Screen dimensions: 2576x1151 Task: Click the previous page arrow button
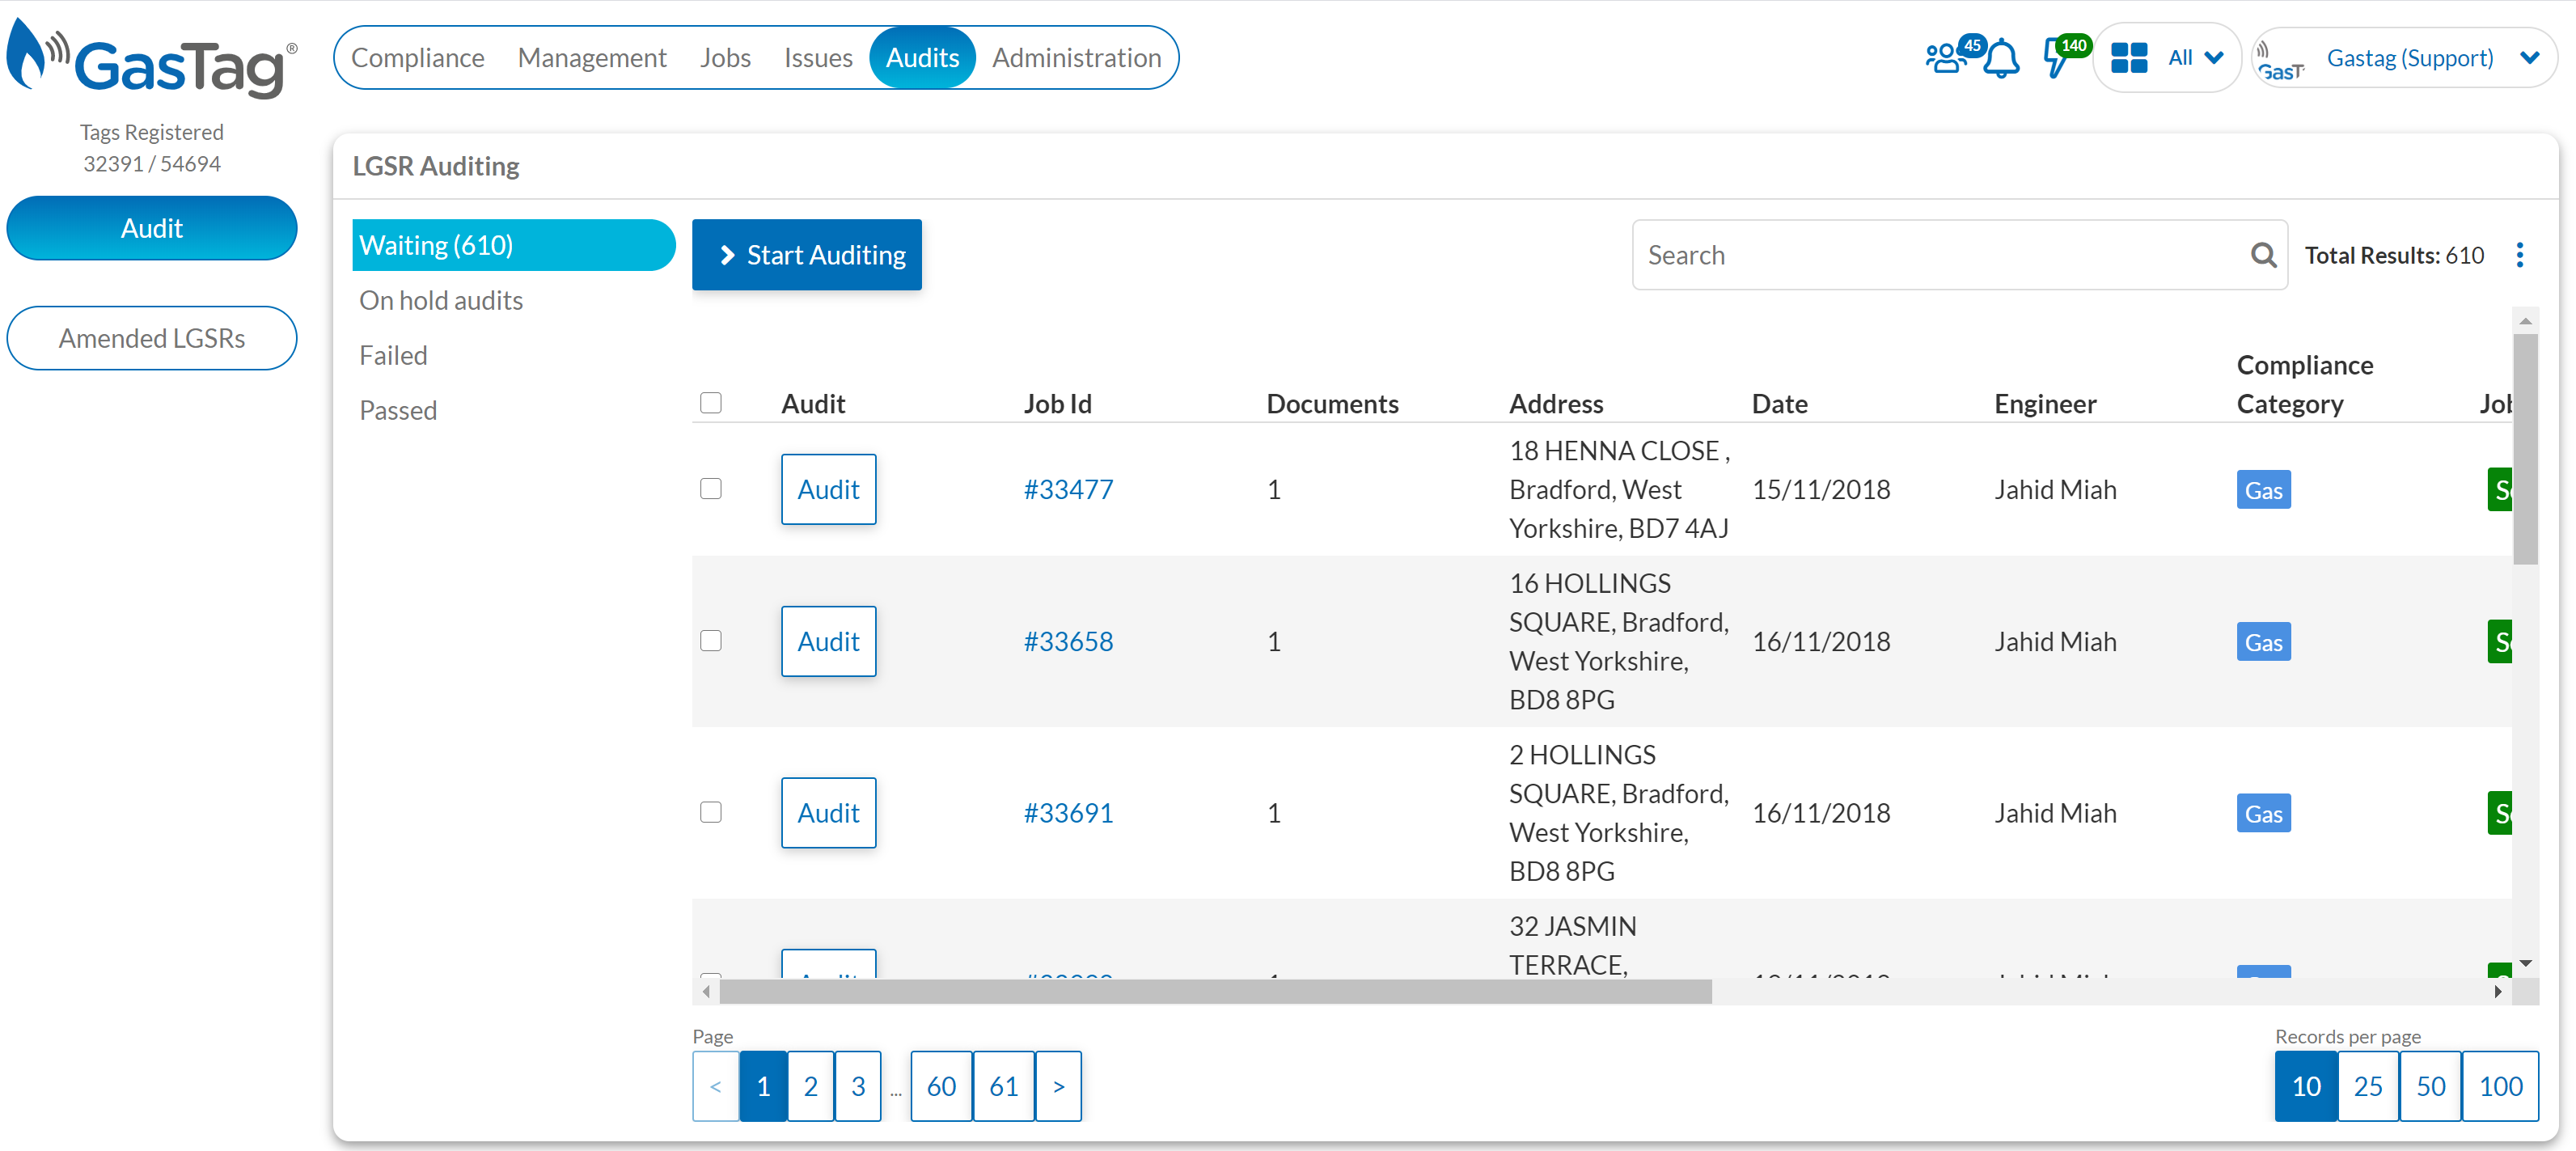coord(716,1086)
